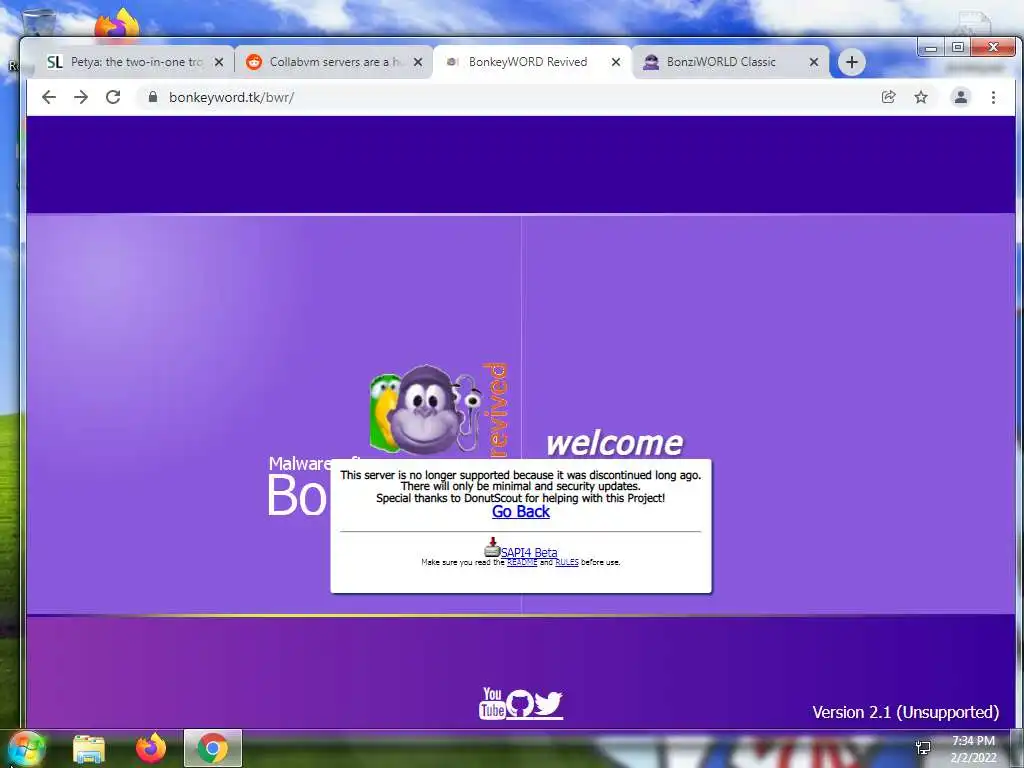Screen dimensions: 1024x768
Task: Click the Firefox desktop shortcut icon
Action: pos(117,26)
